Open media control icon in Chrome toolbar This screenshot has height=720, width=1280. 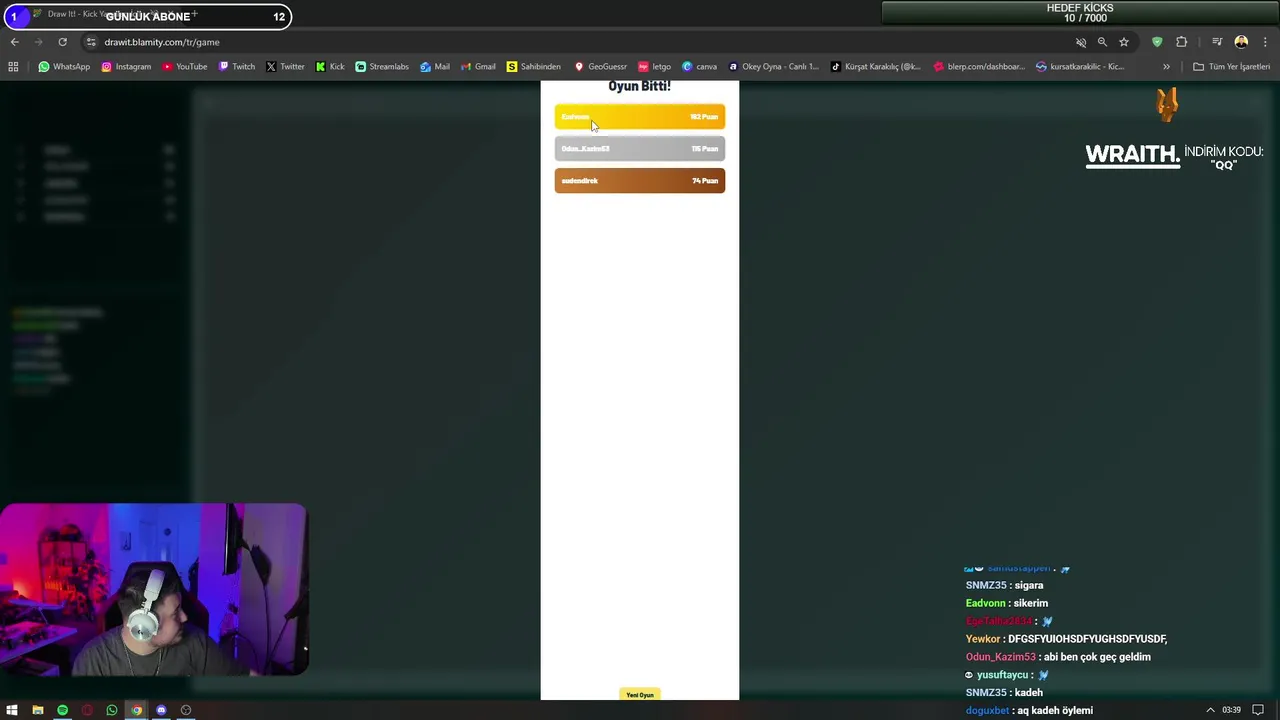point(1217,42)
